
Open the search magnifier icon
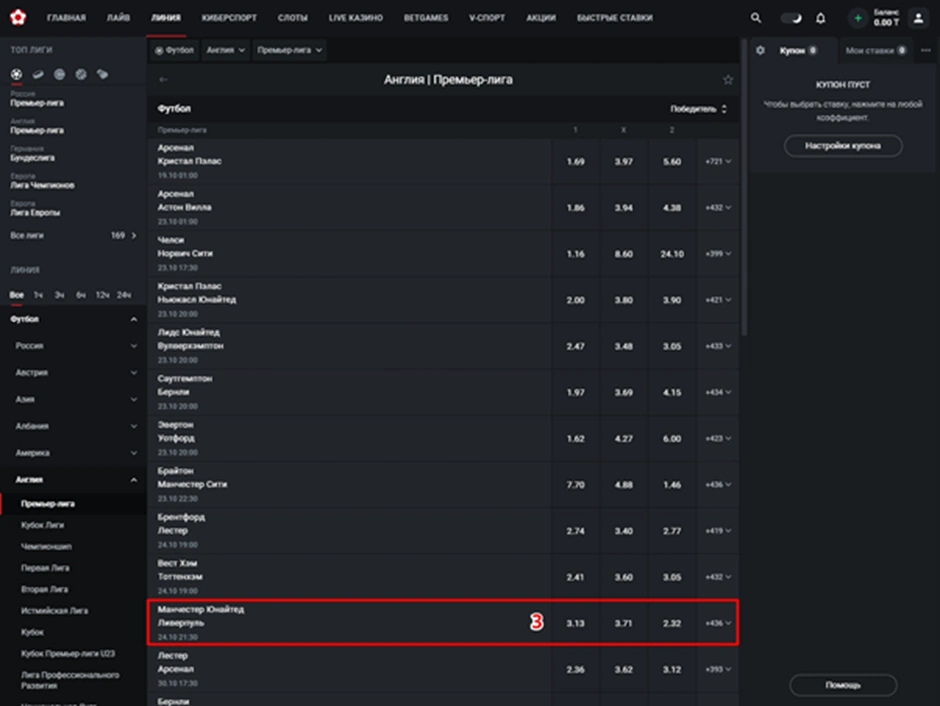pyautogui.click(x=756, y=18)
